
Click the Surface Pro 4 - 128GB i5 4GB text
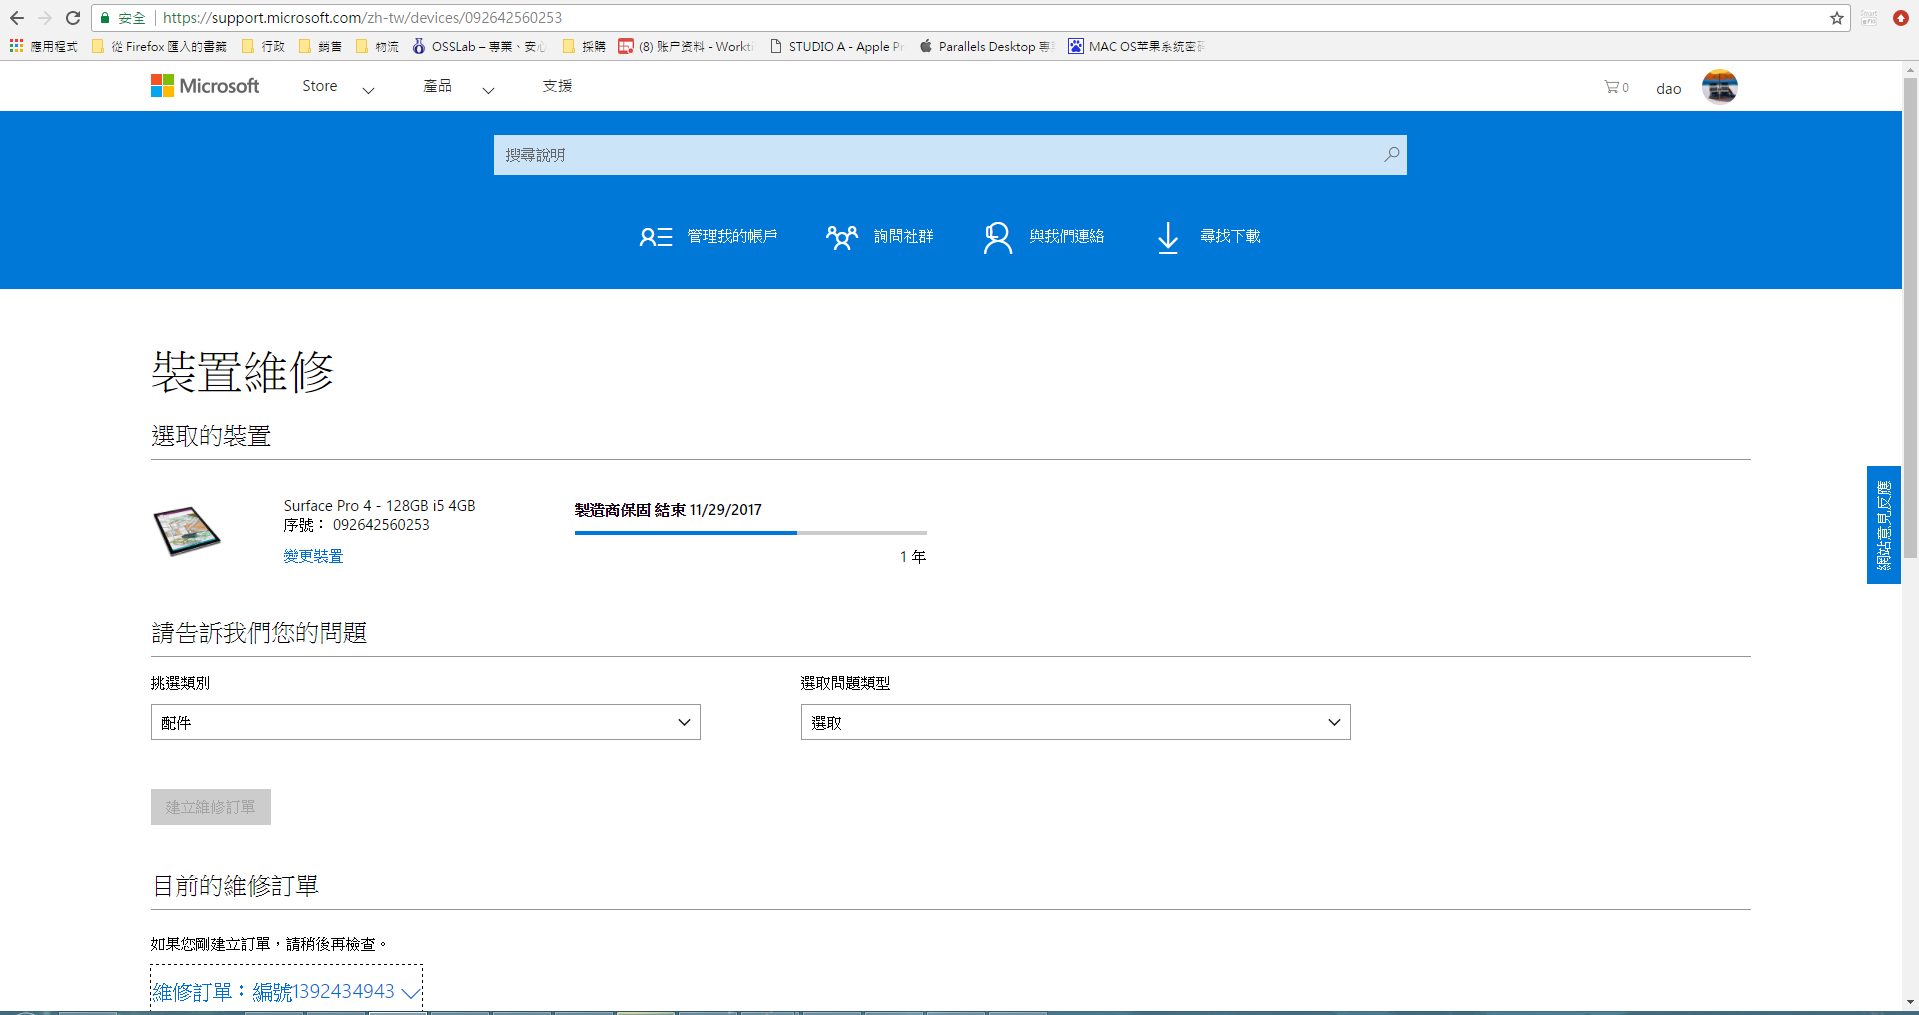tap(380, 506)
